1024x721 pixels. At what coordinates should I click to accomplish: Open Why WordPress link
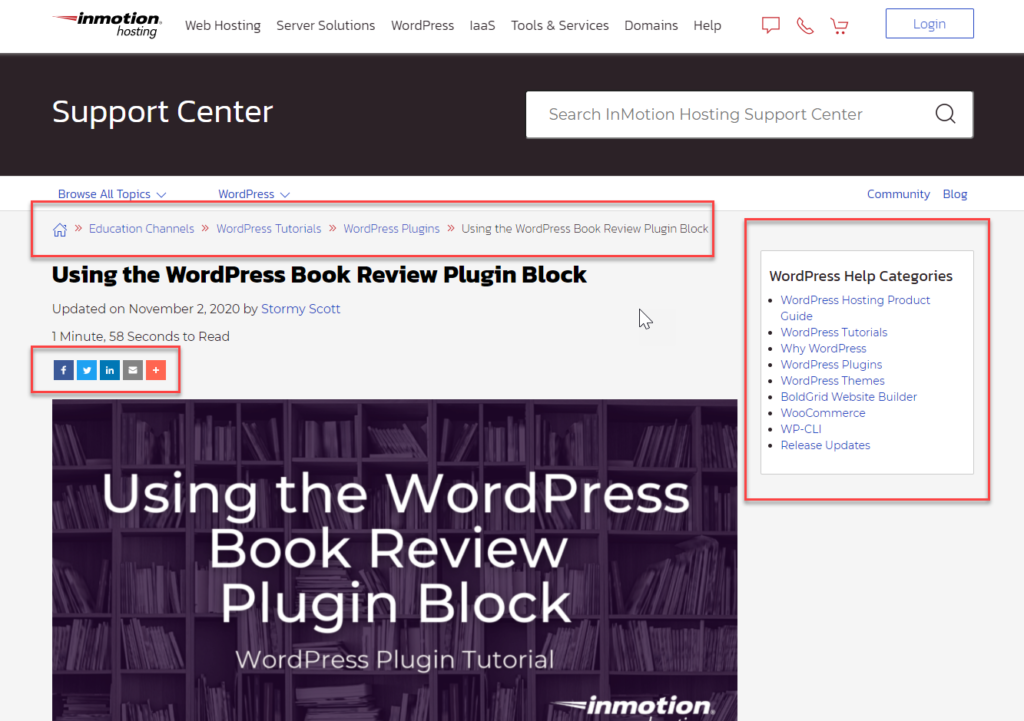pos(824,348)
